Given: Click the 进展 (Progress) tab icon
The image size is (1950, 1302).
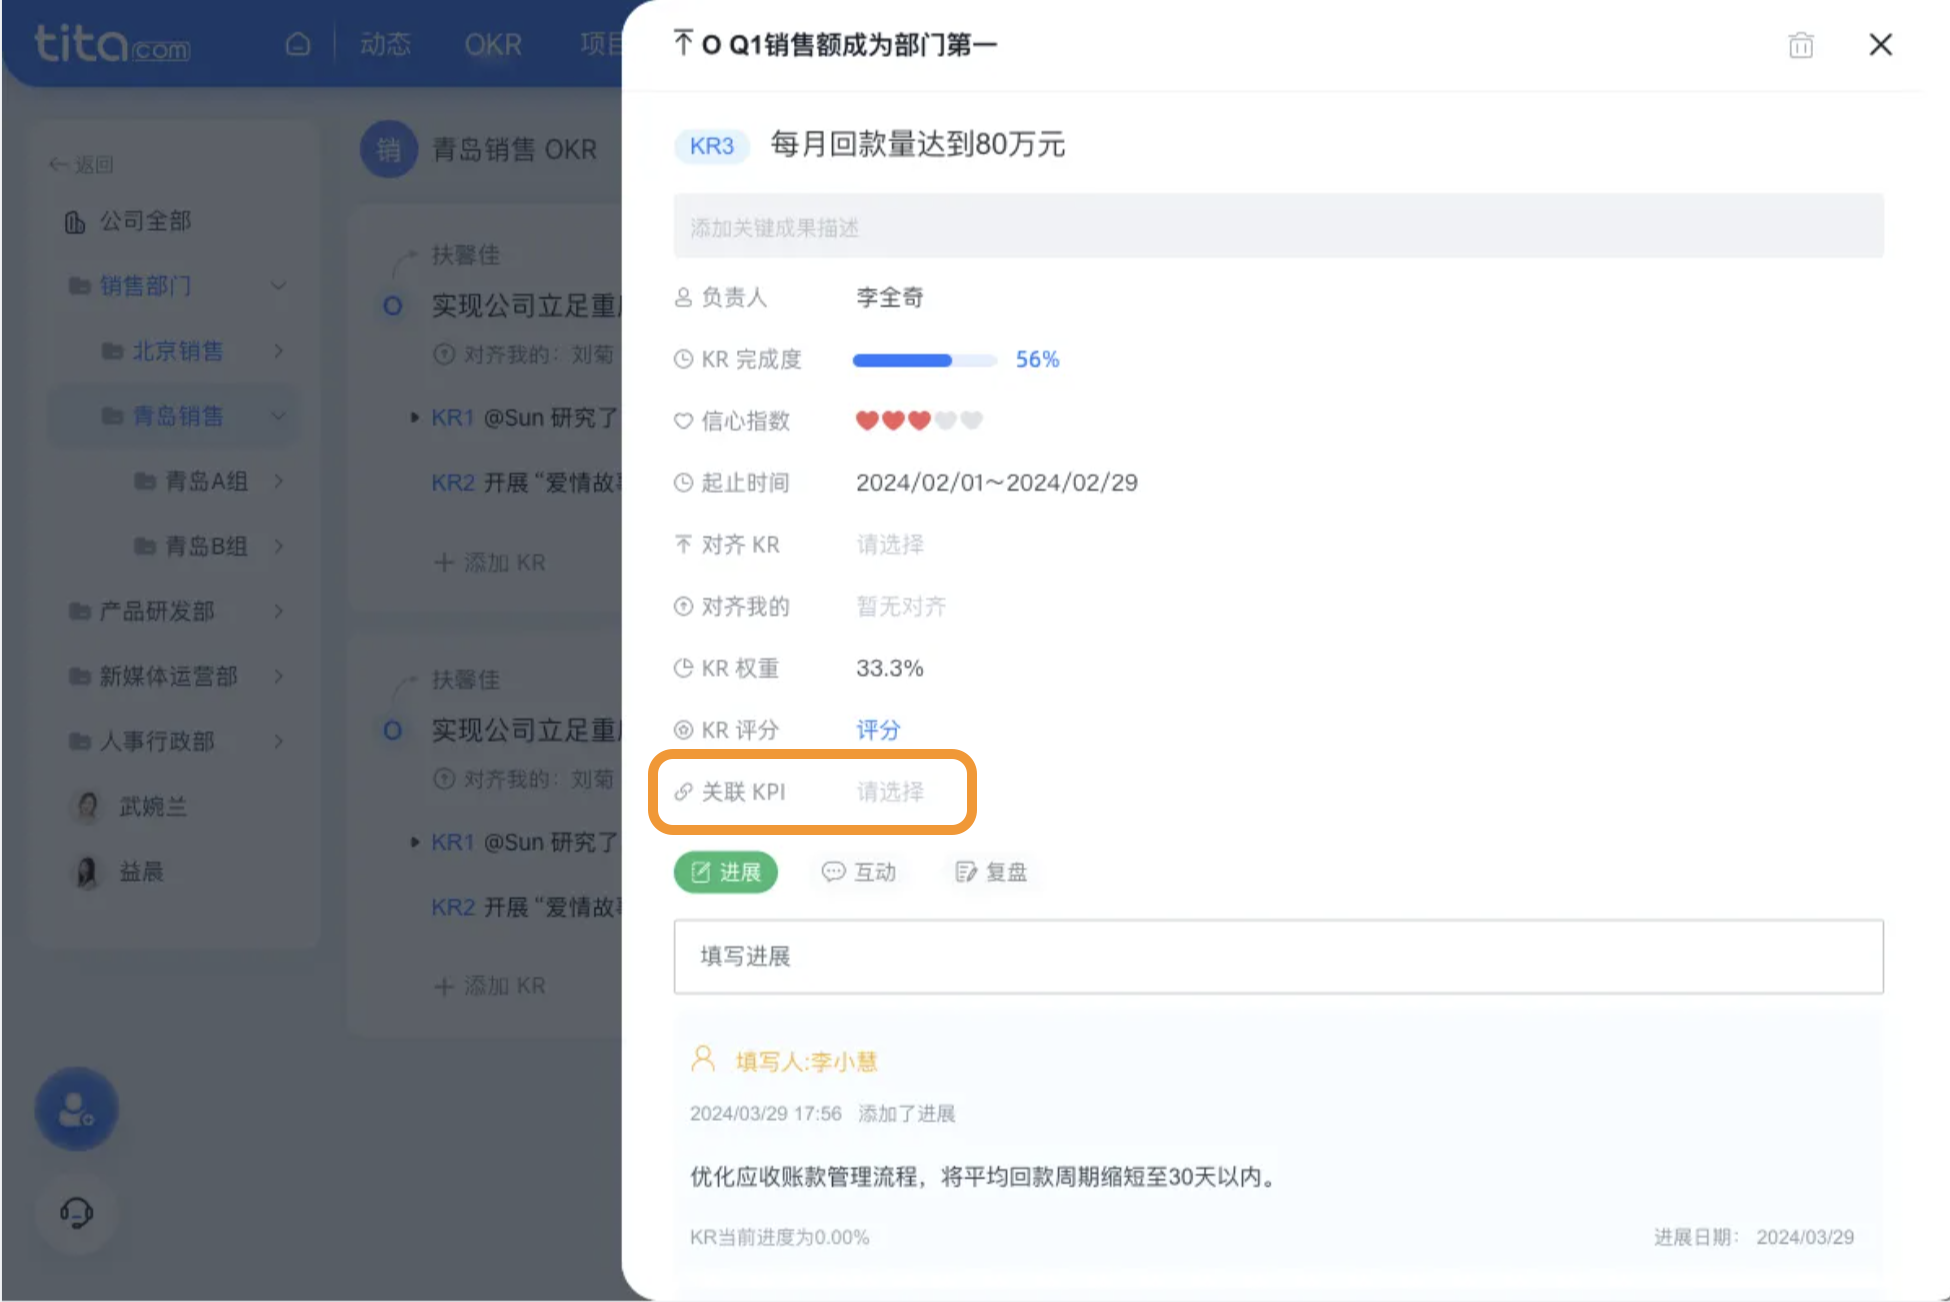Looking at the screenshot, I should pyautogui.click(x=725, y=872).
